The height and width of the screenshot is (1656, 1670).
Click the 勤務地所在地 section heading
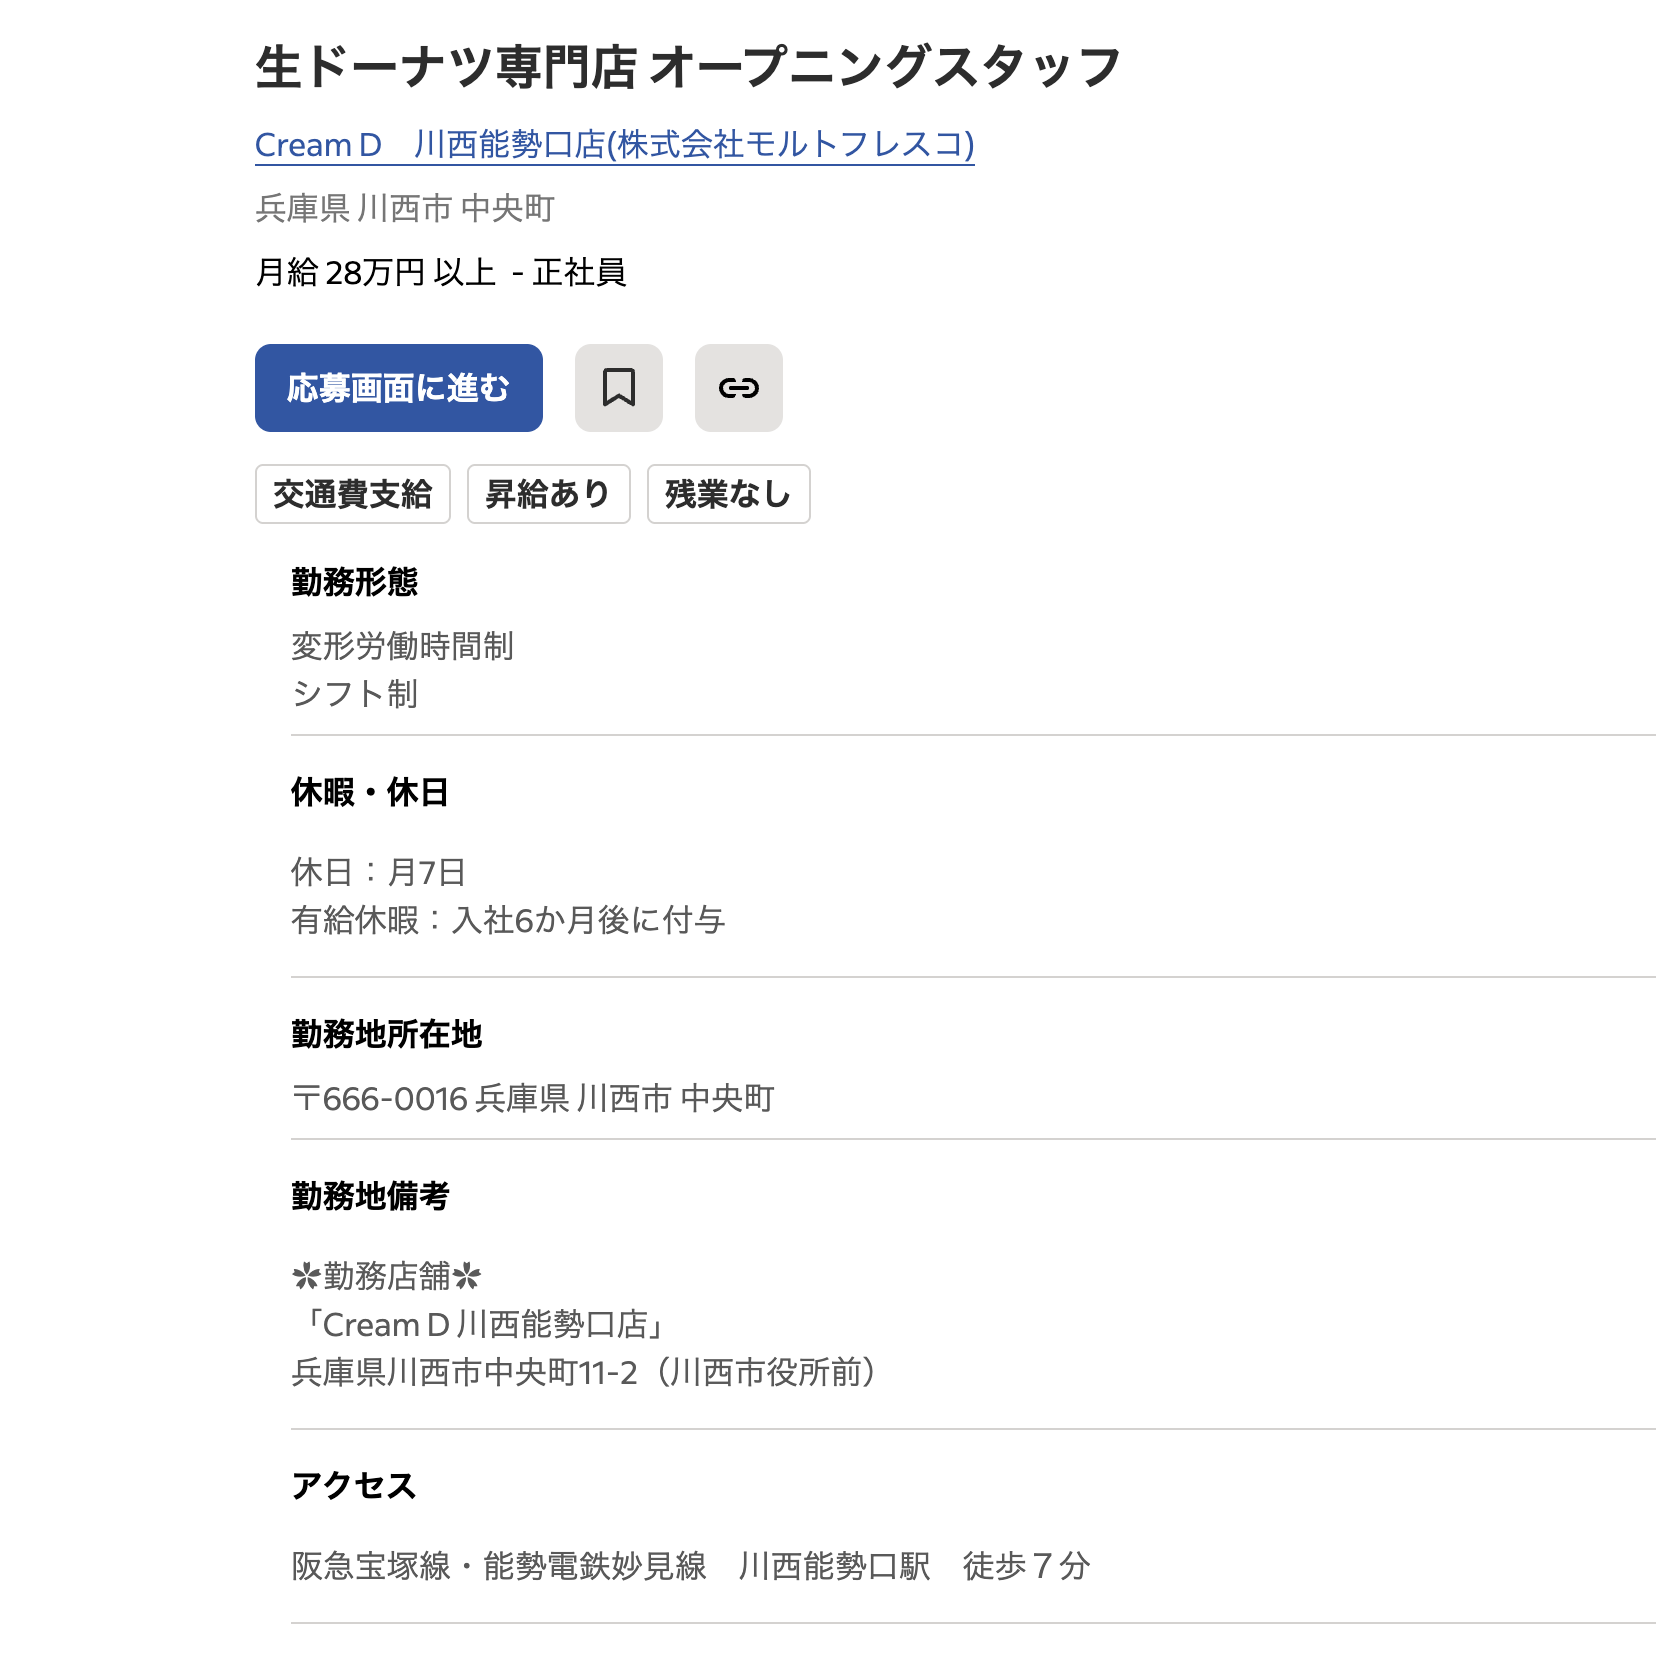pos(386,1034)
